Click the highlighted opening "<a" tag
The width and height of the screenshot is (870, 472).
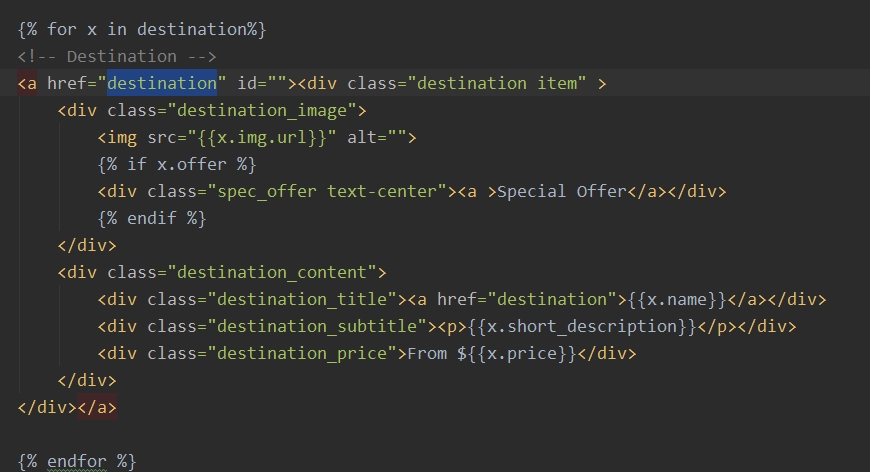tap(27, 83)
